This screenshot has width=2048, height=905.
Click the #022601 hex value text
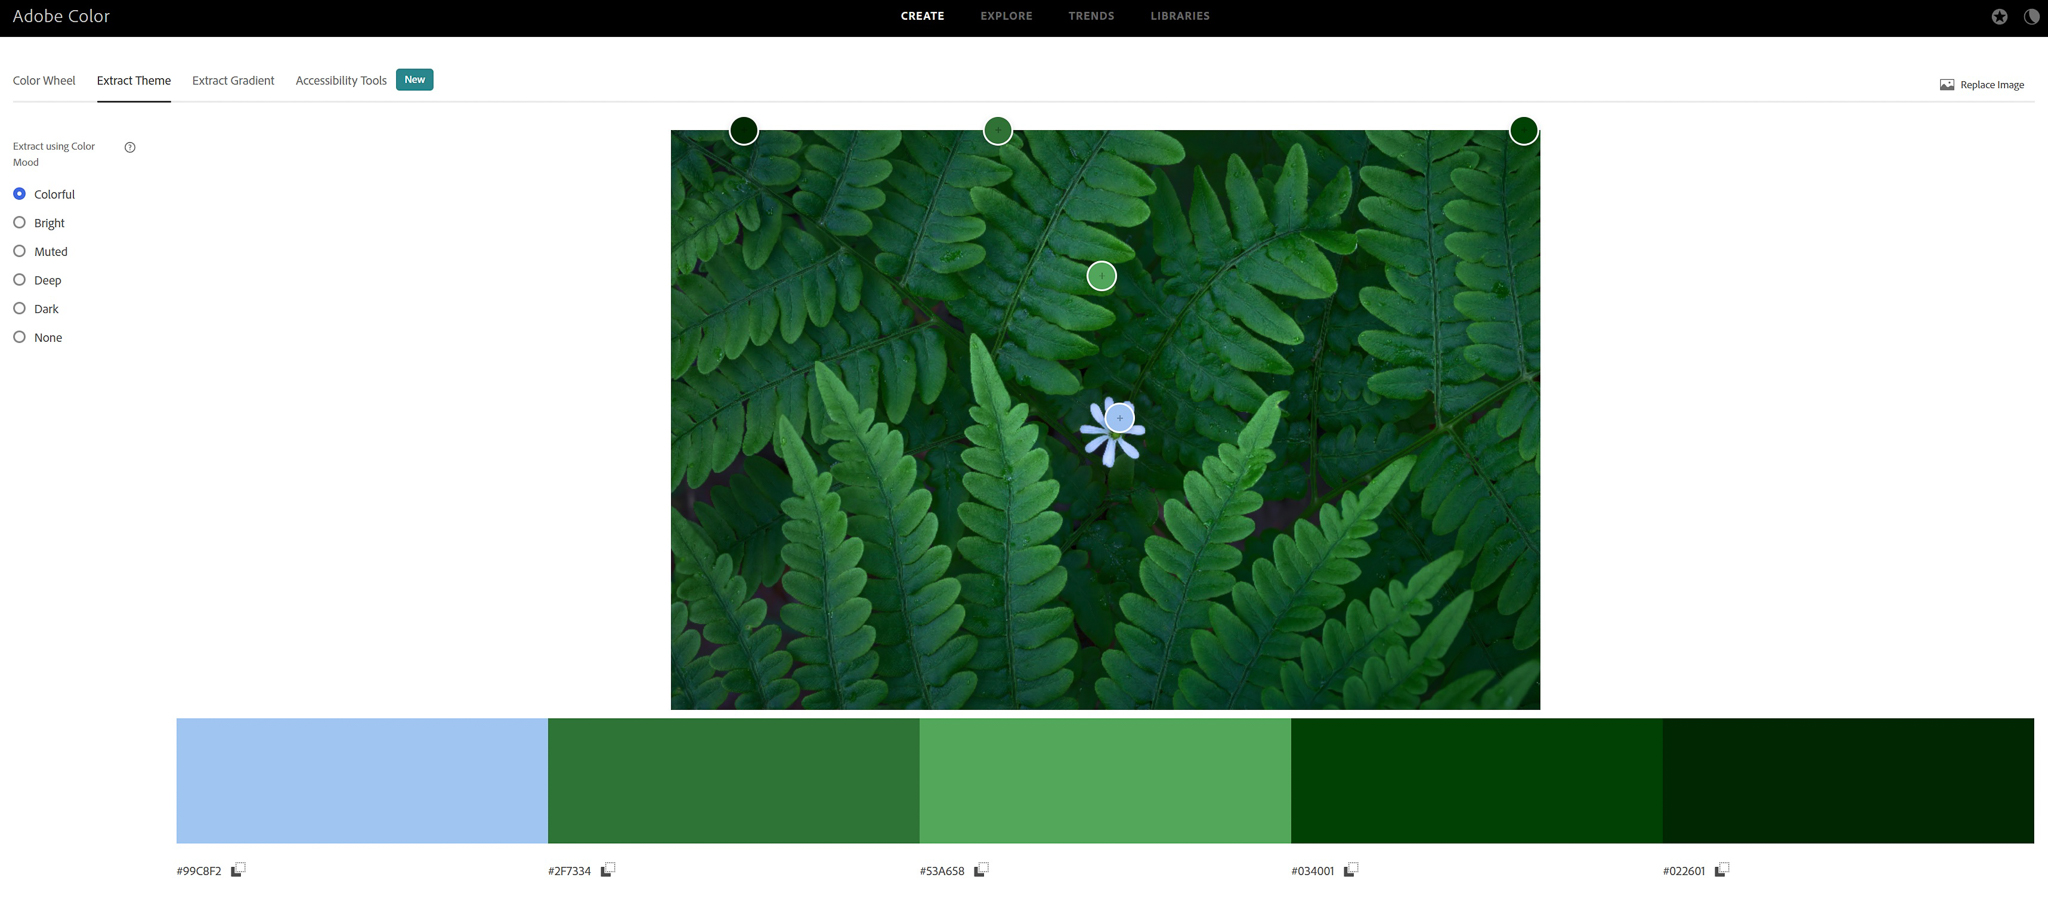pos(1683,871)
